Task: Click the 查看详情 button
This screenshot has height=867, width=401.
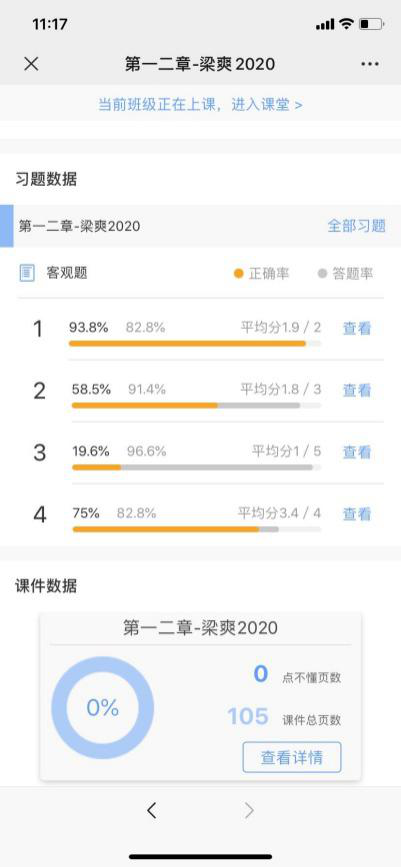Action: point(292,757)
